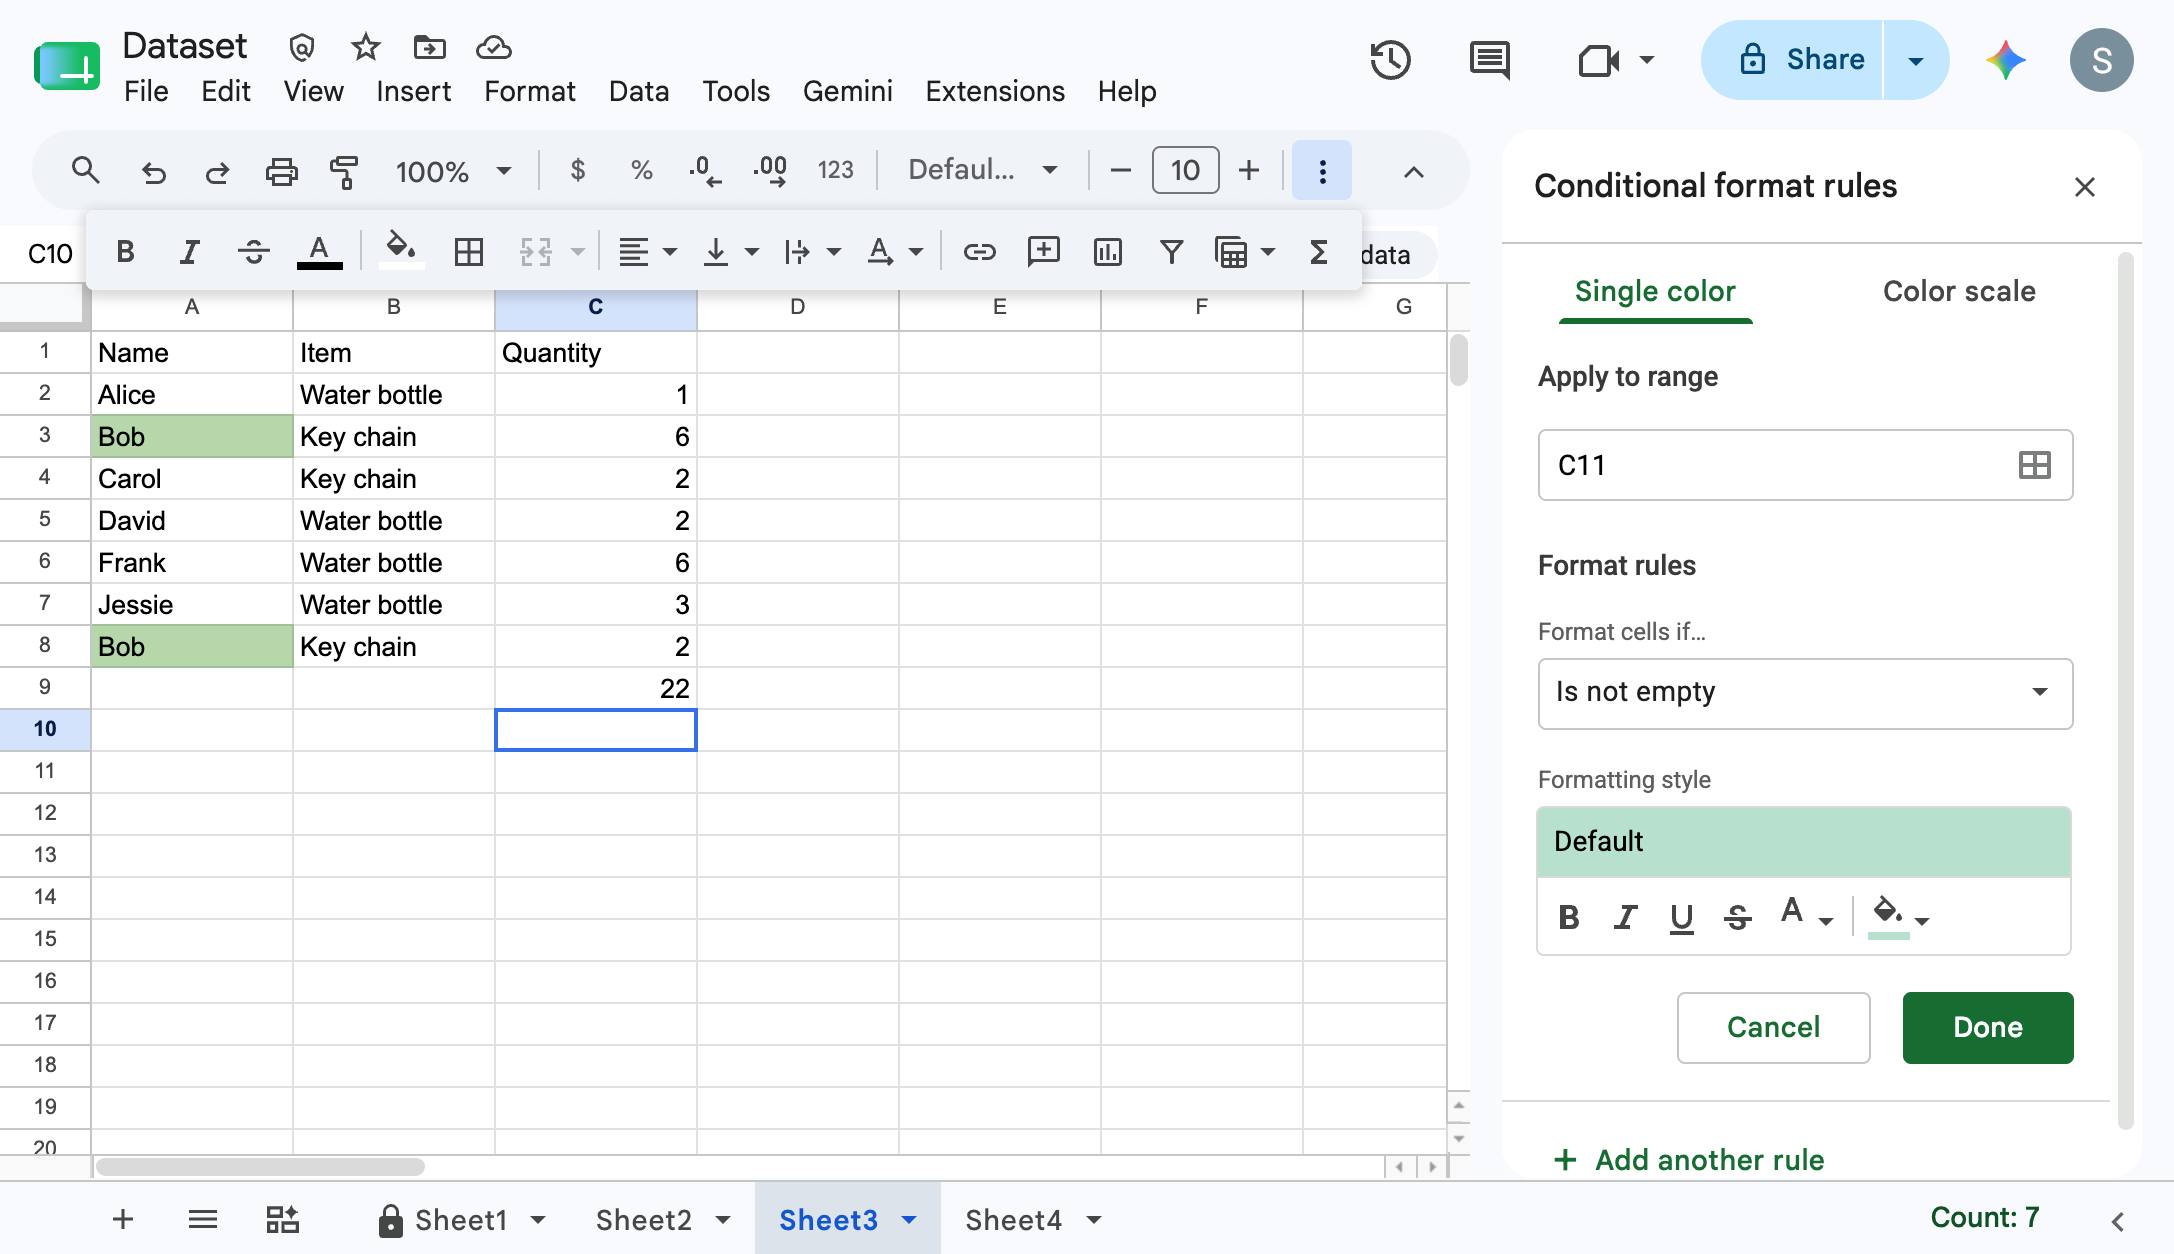
Task: Open the select data range grid icon
Action: [2034, 465]
